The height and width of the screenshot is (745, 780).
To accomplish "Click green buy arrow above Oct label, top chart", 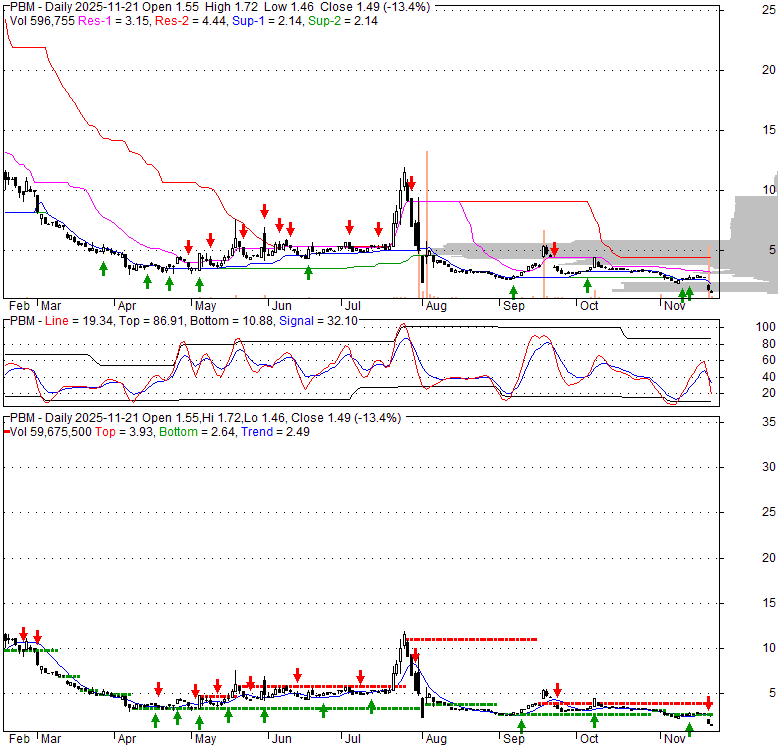I will click(x=587, y=285).
